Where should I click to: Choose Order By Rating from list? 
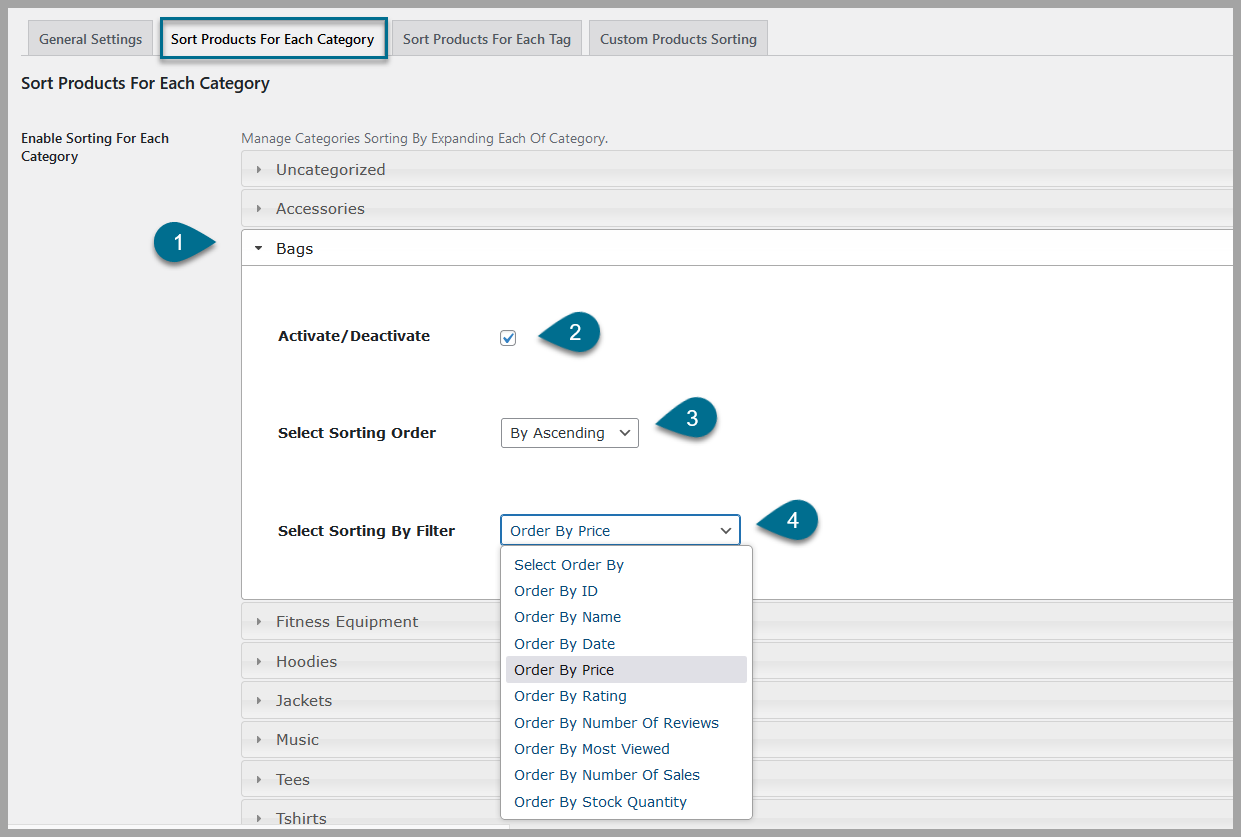(570, 696)
